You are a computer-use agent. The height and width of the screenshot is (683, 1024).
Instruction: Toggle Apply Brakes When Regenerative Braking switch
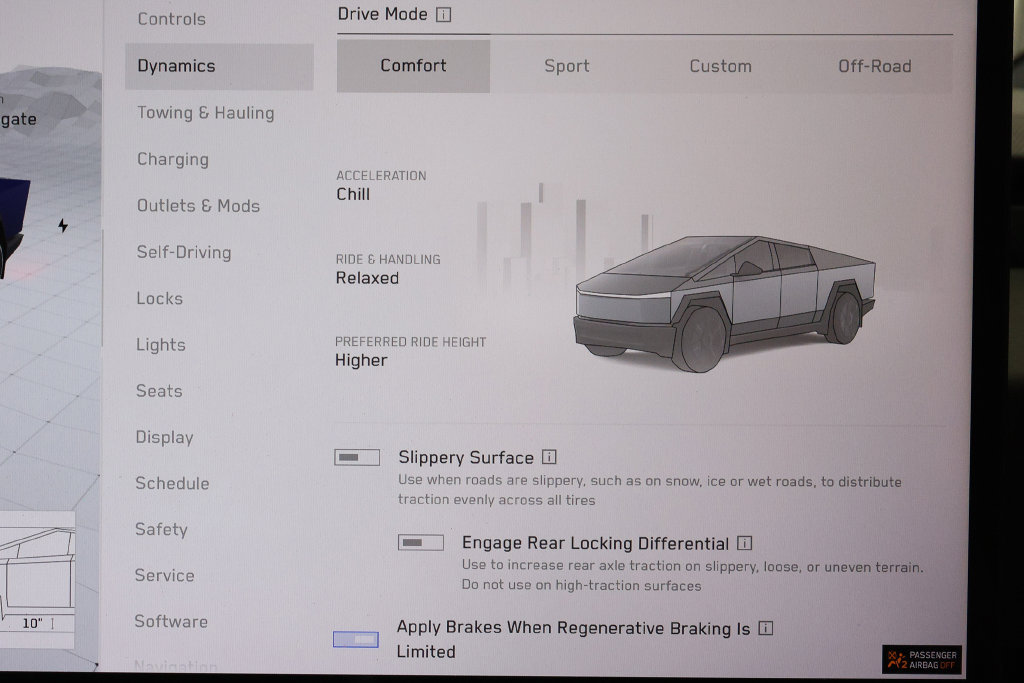(x=356, y=639)
